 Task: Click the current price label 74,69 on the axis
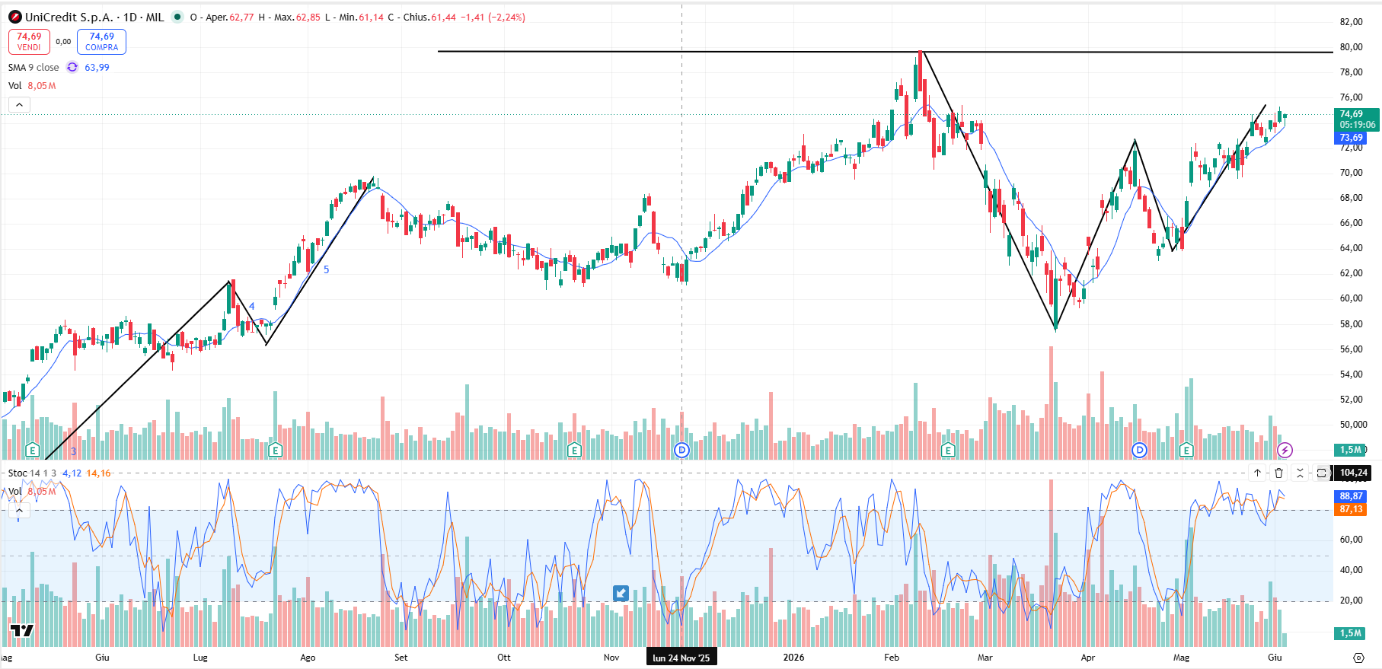[x=1351, y=114]
